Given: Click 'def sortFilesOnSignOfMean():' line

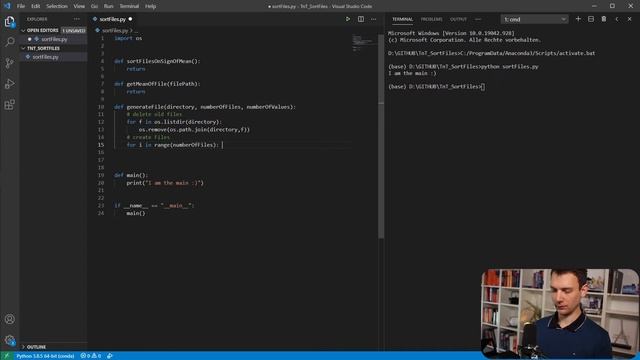Looking at the screenshot, I should point(157,61).
